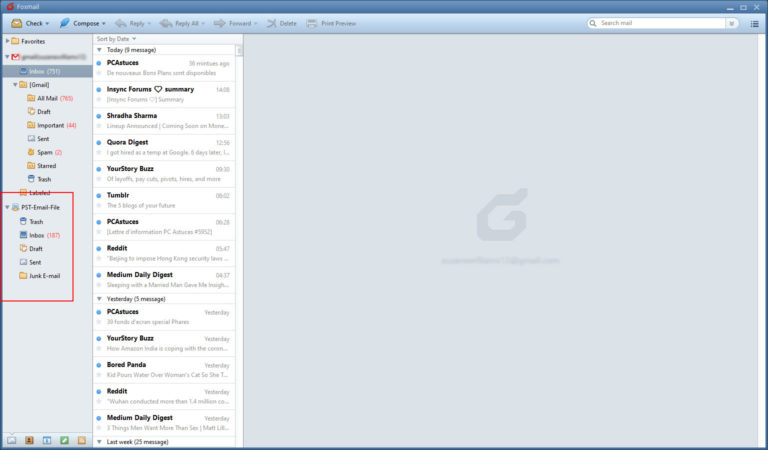Open the green Notes/Tasks icon in bottom bar
Image resolution: width=768 pixels, height=450 pixels.
coord(64,440)
